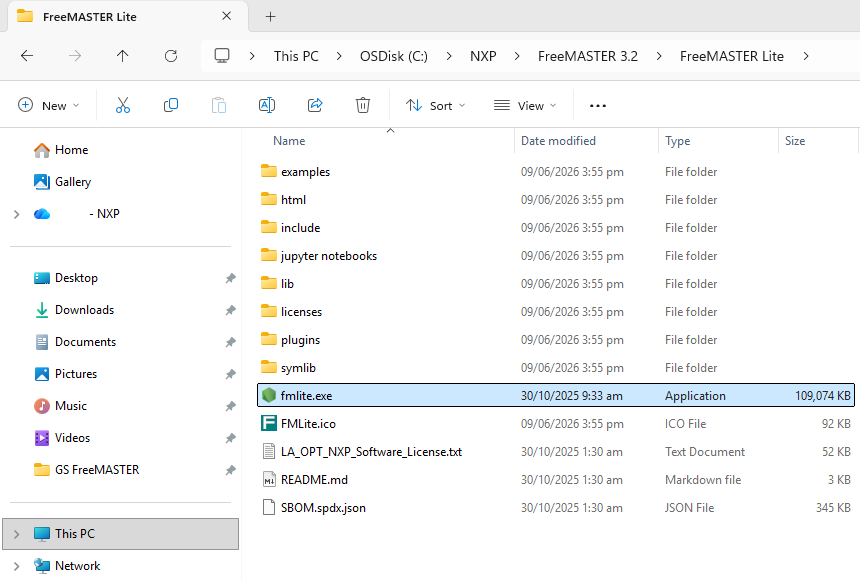Unpin Music using its pin icon
The image size is (860, 582).
(x=230, y=406)
